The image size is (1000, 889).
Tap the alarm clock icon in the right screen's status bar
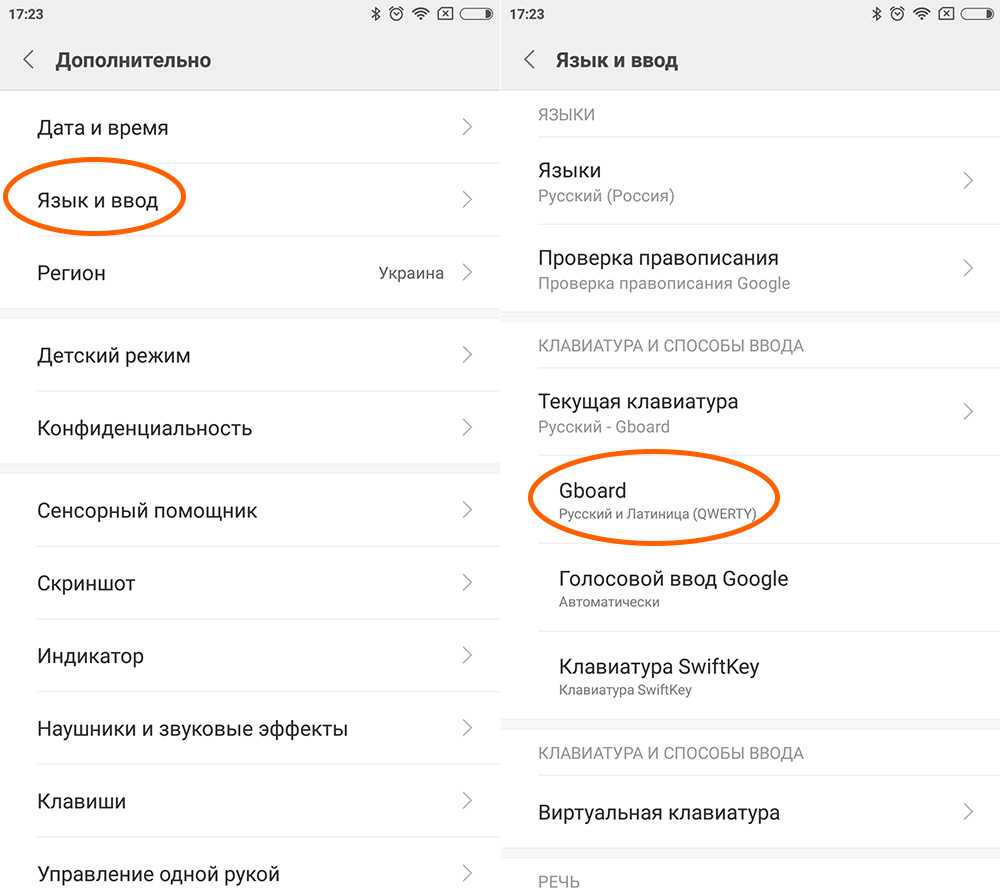tap(897, 14)
